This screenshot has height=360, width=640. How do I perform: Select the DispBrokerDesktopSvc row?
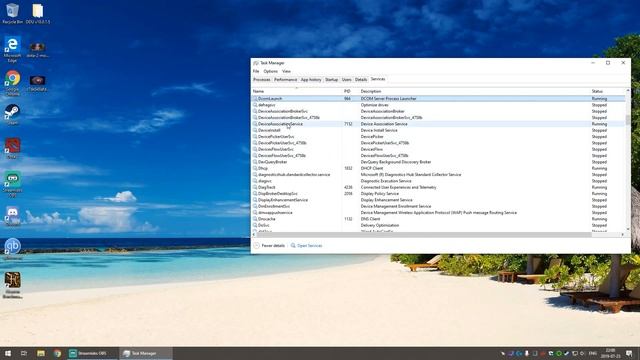438,193
